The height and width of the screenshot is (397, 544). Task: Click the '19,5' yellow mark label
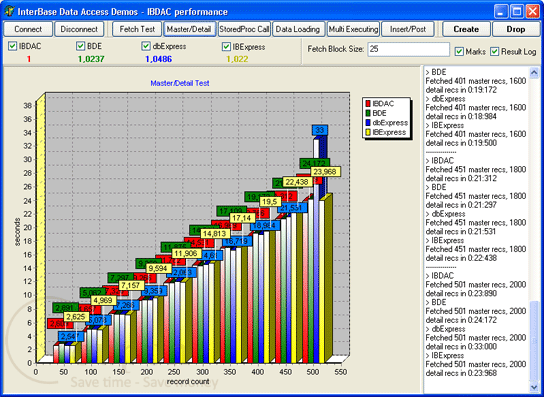coord(270,202)
